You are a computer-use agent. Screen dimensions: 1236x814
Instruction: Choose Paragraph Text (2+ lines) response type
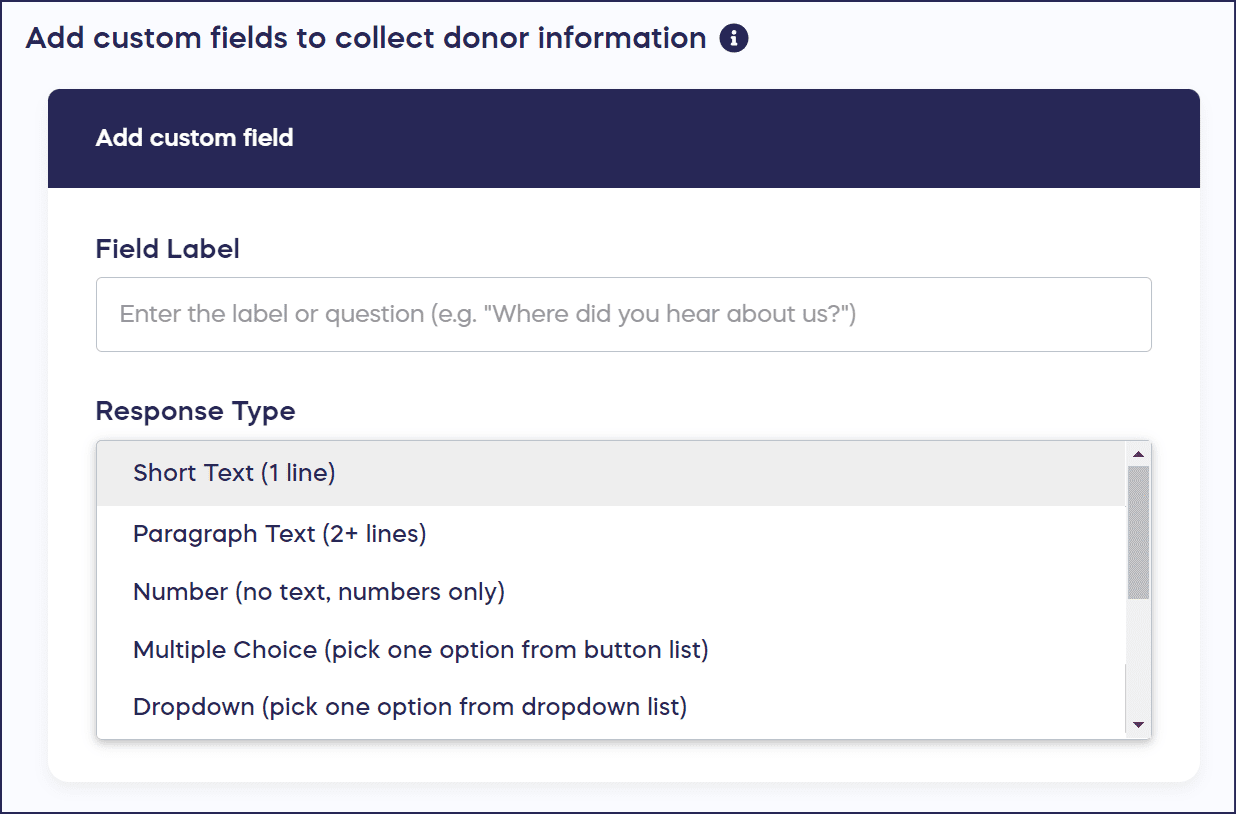click(279, 534)
